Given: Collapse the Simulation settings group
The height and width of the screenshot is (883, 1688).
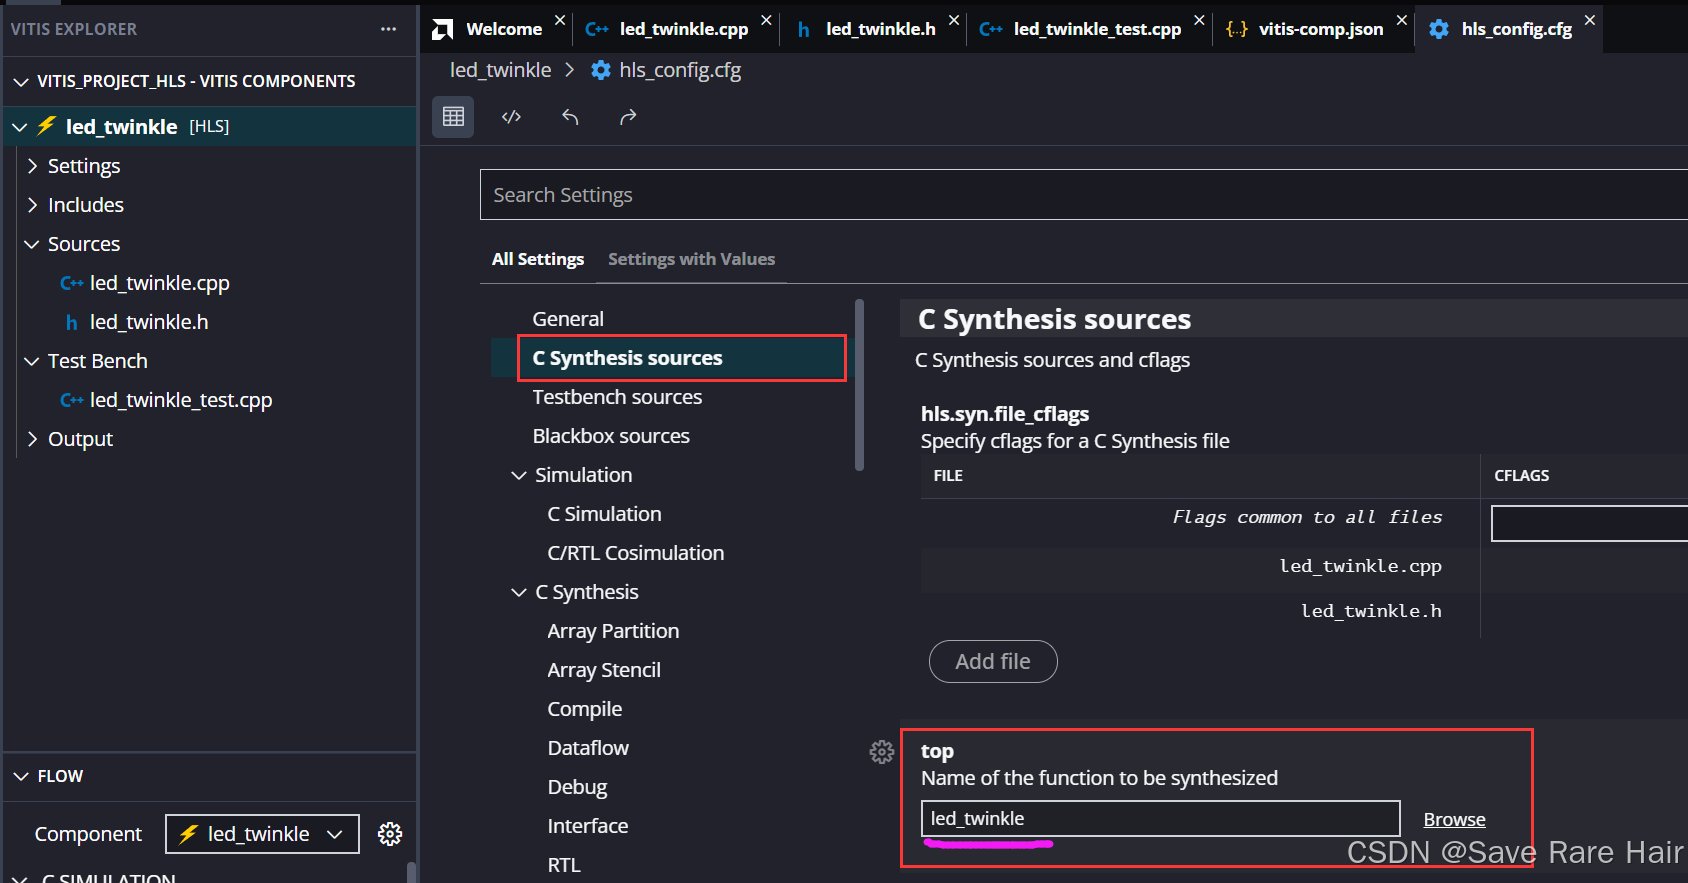Looking at the screenshot, I should 519,475.
